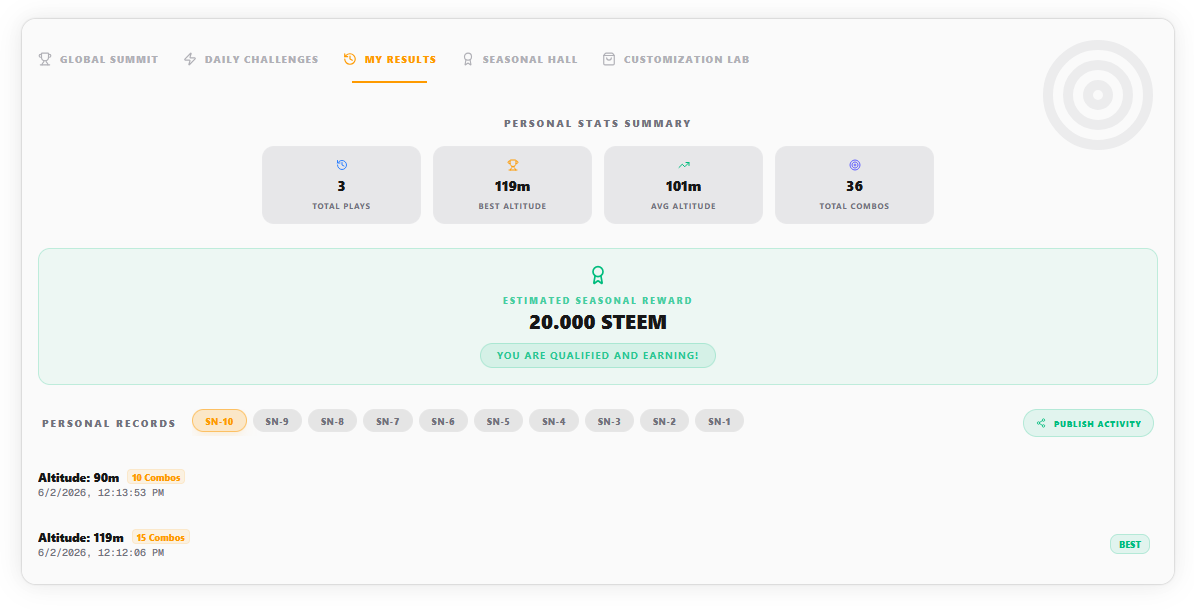Click the history clock icon beside My Results
This screenshot has width=1194, height=610.
(x=350, y=59)
